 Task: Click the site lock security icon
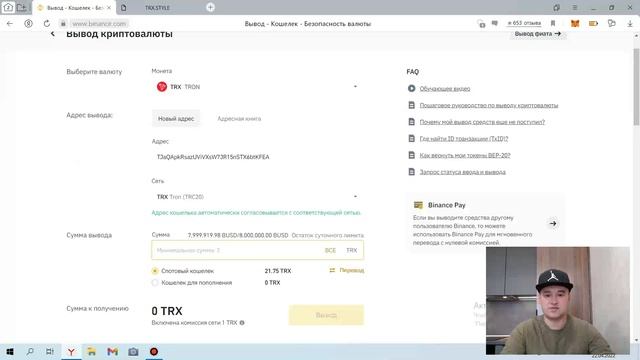pyautogui.click(x=63, y=24)
